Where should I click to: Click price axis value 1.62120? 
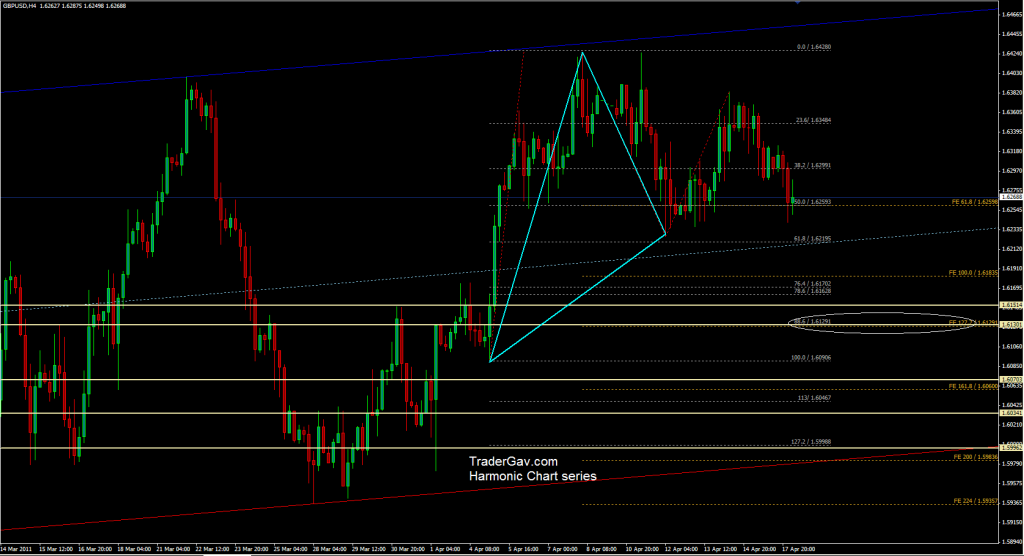click(1012, 249)
